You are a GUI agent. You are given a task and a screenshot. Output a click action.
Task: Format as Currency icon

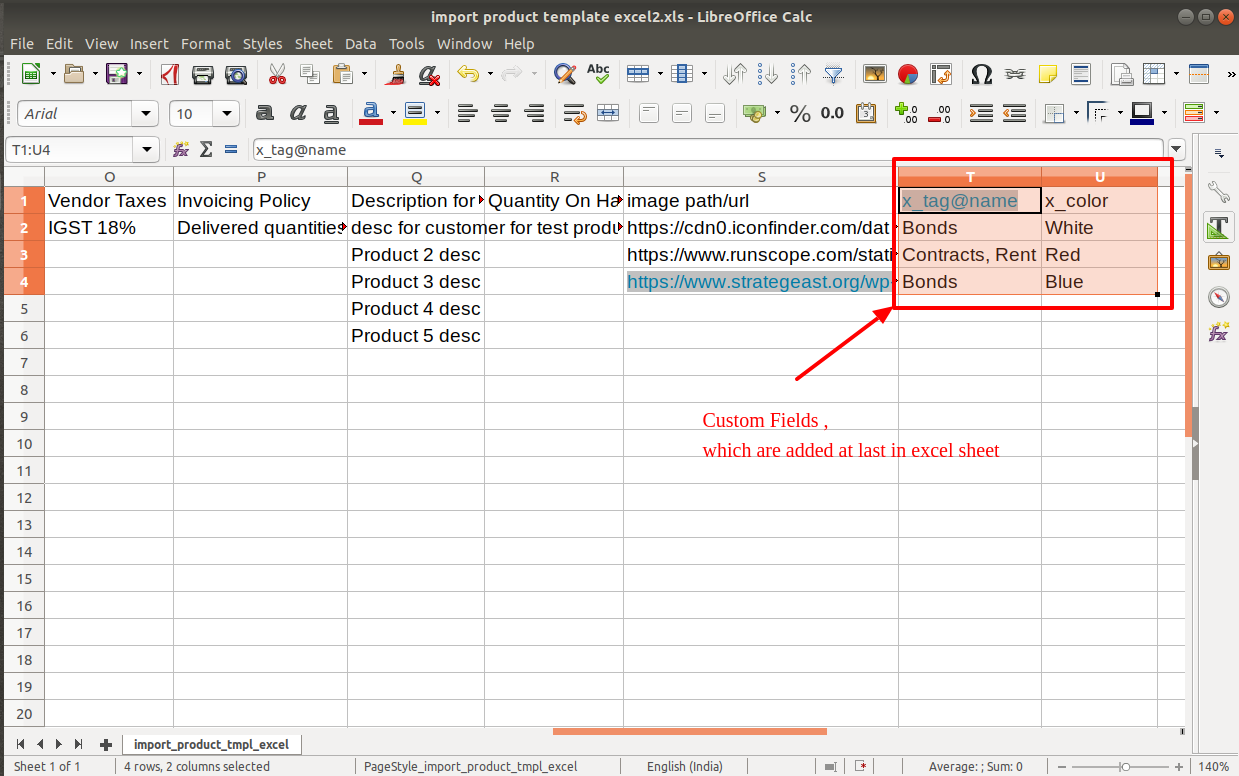click(755, 113)
